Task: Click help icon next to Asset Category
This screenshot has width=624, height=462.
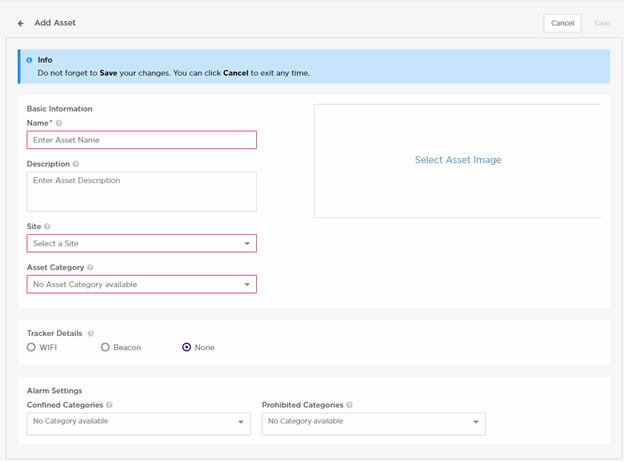Action: point(91,268)
